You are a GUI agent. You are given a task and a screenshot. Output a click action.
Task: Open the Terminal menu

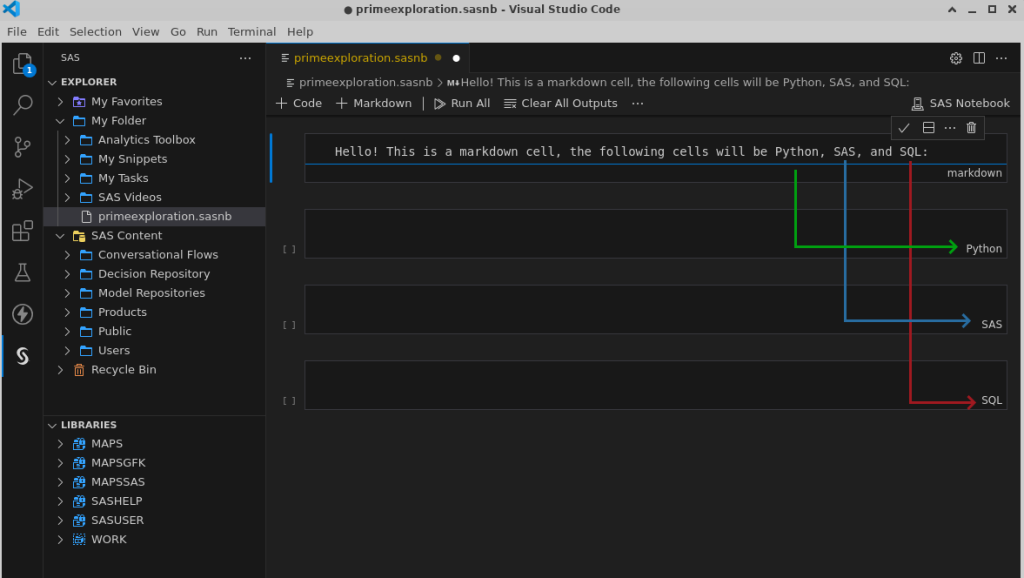[252, 32]
